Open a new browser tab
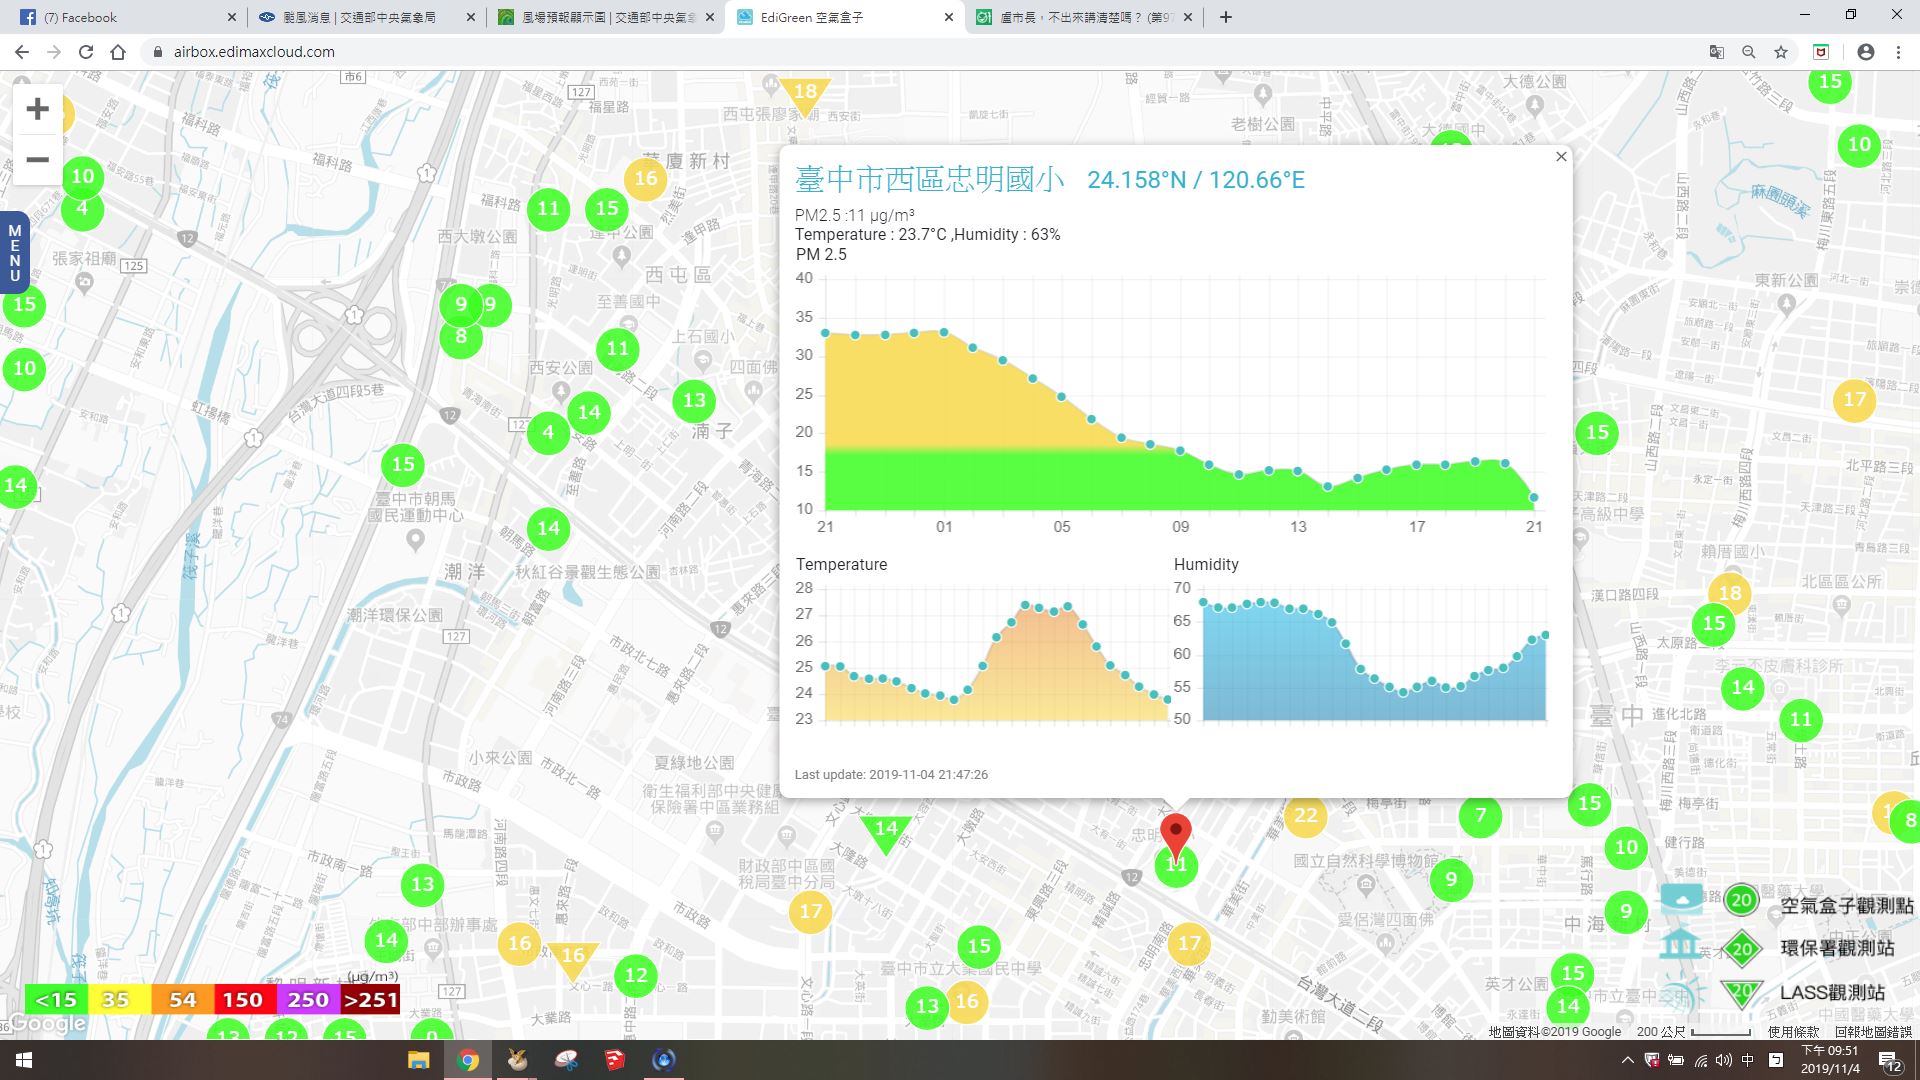Screen dimensions: 1920x1080 (x=1225, y=17)
